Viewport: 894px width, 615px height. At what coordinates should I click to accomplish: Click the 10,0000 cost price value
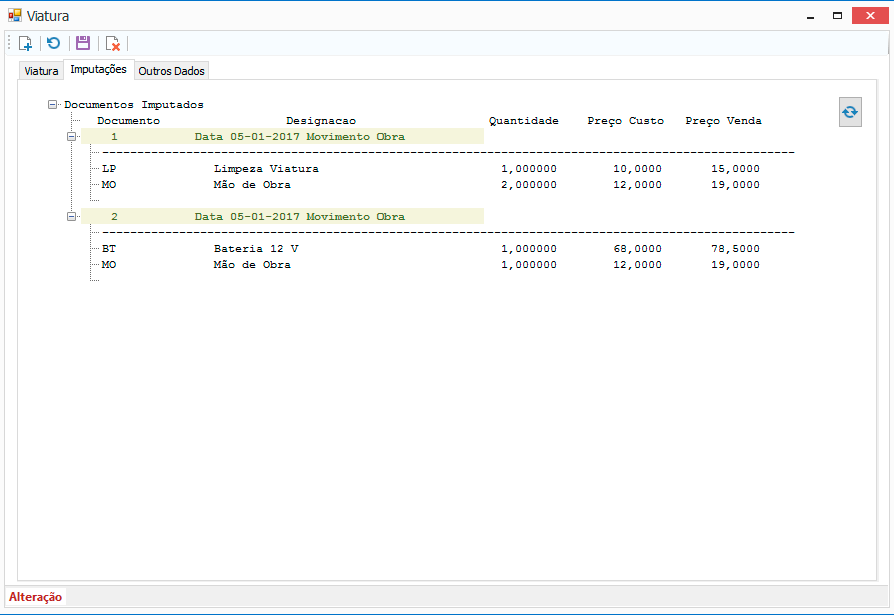[x=637, y=169]
